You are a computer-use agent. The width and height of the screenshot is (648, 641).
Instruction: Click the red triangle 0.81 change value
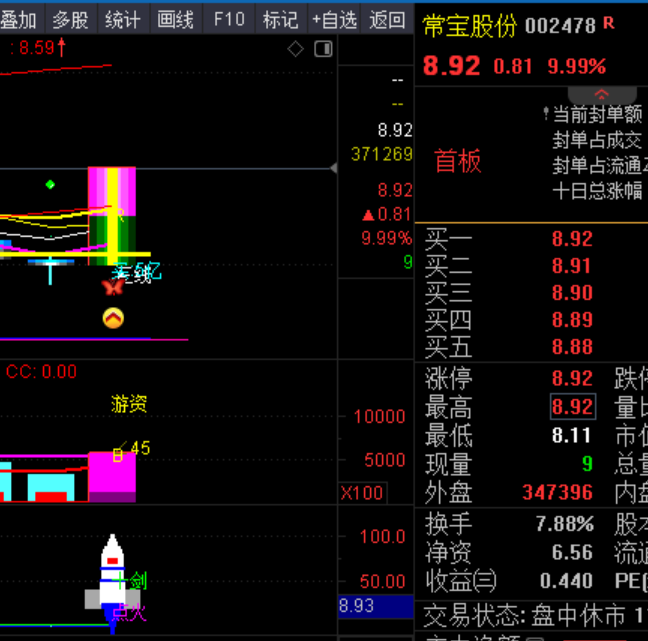coord(387,214)
